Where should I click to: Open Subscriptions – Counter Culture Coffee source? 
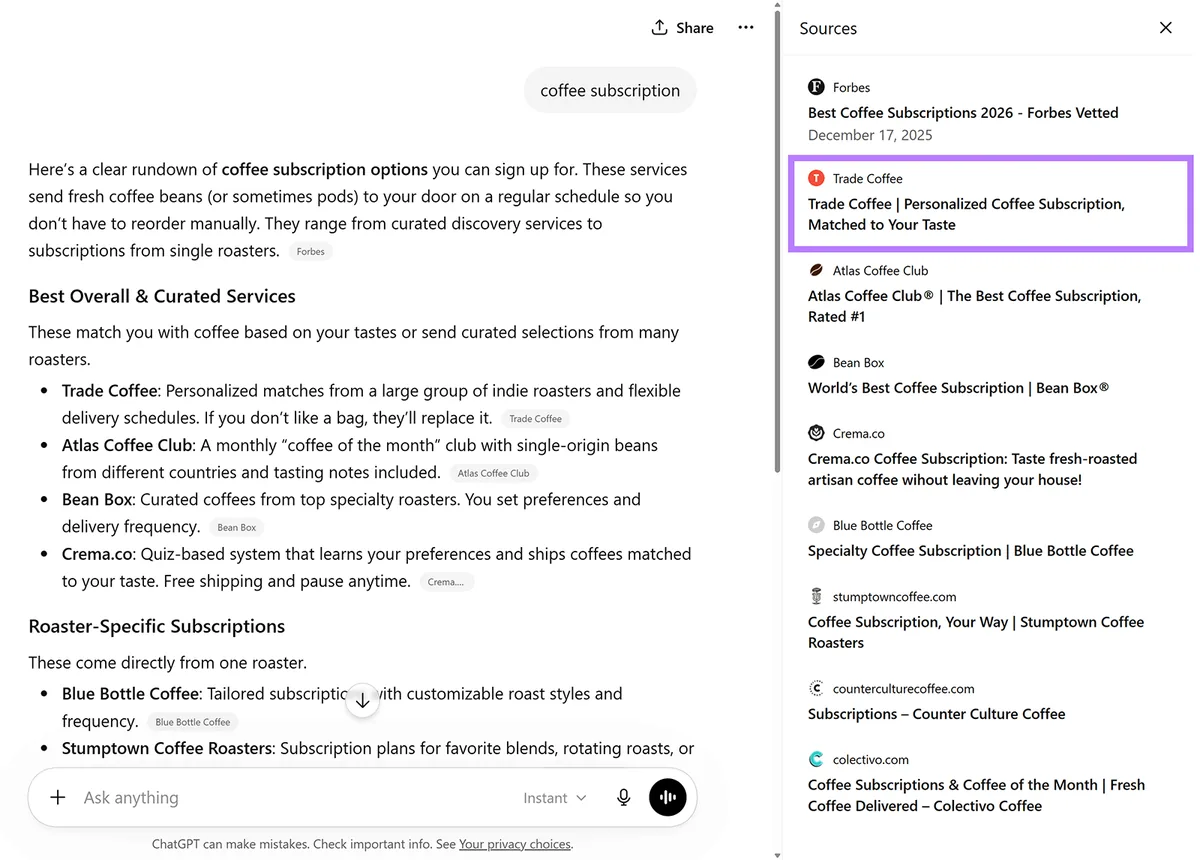936,714
